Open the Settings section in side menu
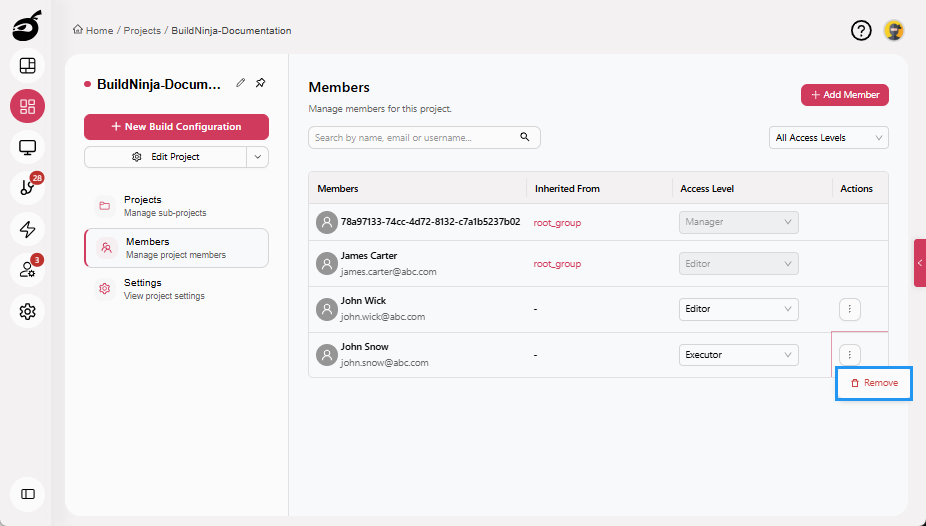The width and height of the screenshot is (926, 526). pyautogui.click(x=176, y=289)
